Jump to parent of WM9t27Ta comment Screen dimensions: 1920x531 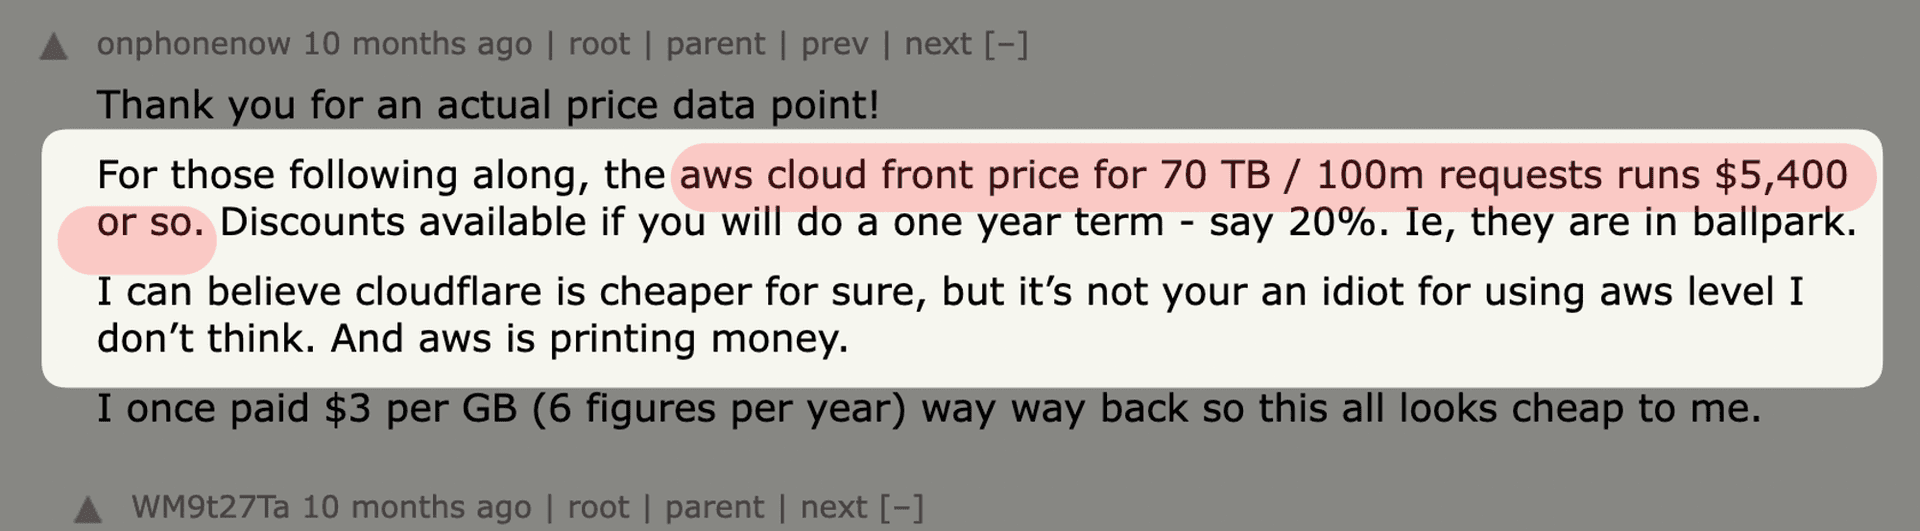(714, 508)
